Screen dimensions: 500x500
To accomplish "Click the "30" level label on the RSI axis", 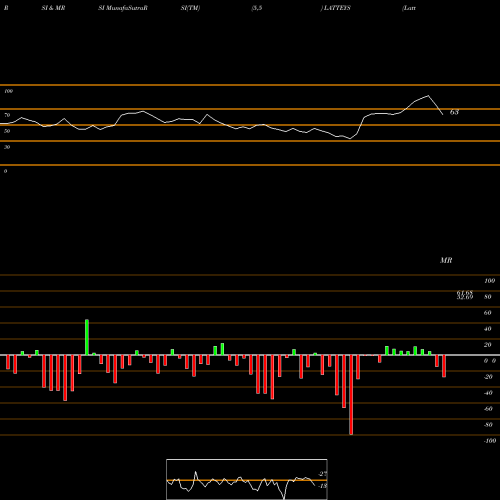I will (7, 147).
